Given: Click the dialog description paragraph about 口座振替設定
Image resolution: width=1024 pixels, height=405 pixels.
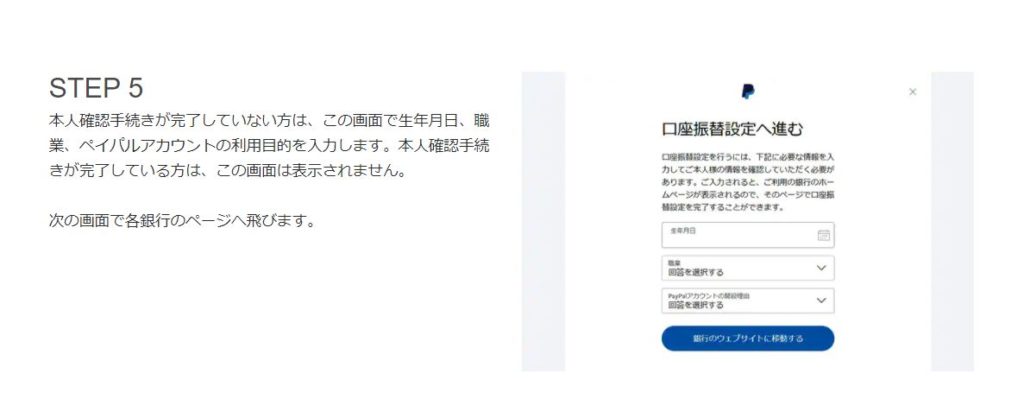Looking at the screenshot, I should [748, 182].
